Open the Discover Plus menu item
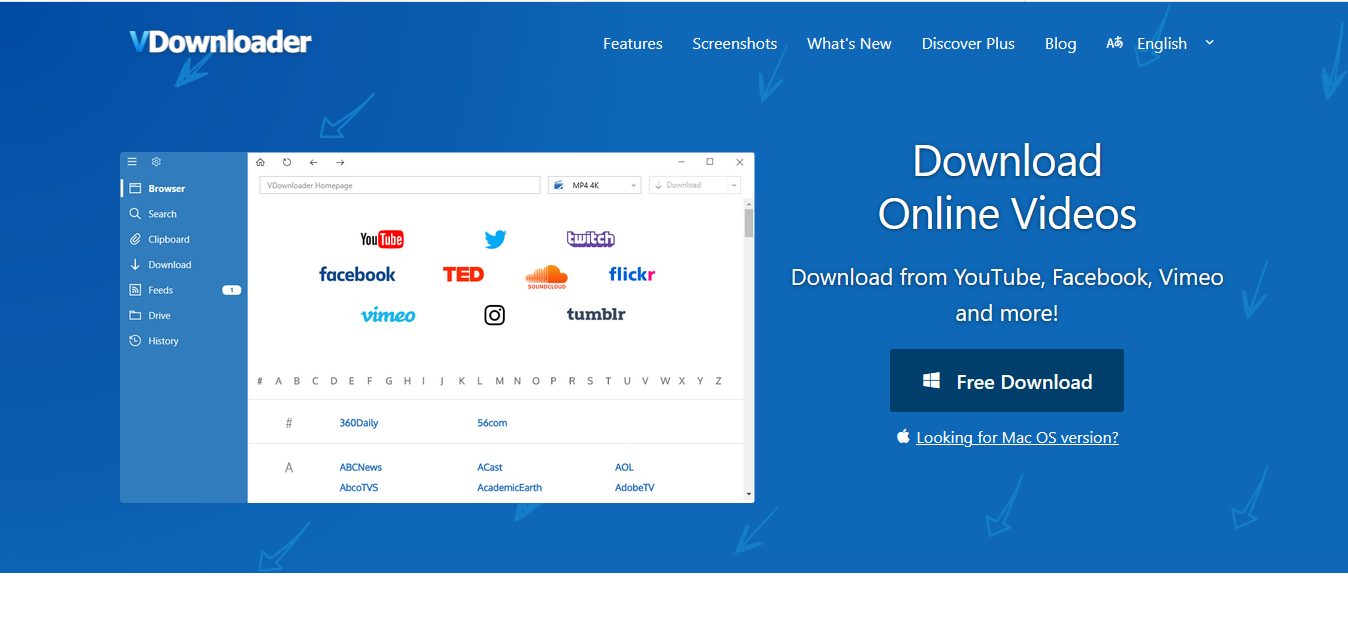 point(968,44)
